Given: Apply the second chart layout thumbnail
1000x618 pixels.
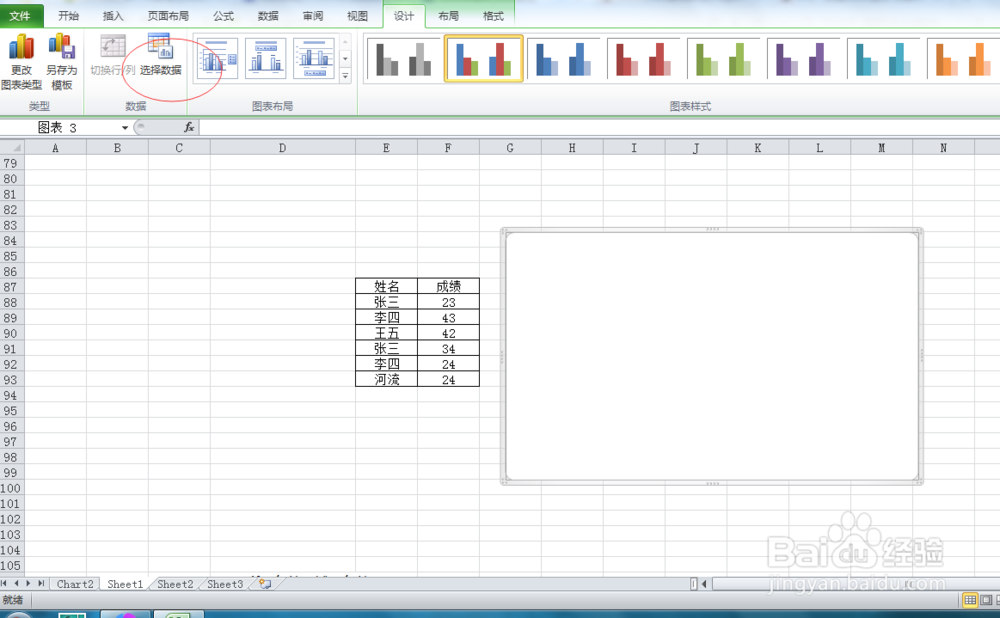Looking at the screenshot, I should point(265,58).
